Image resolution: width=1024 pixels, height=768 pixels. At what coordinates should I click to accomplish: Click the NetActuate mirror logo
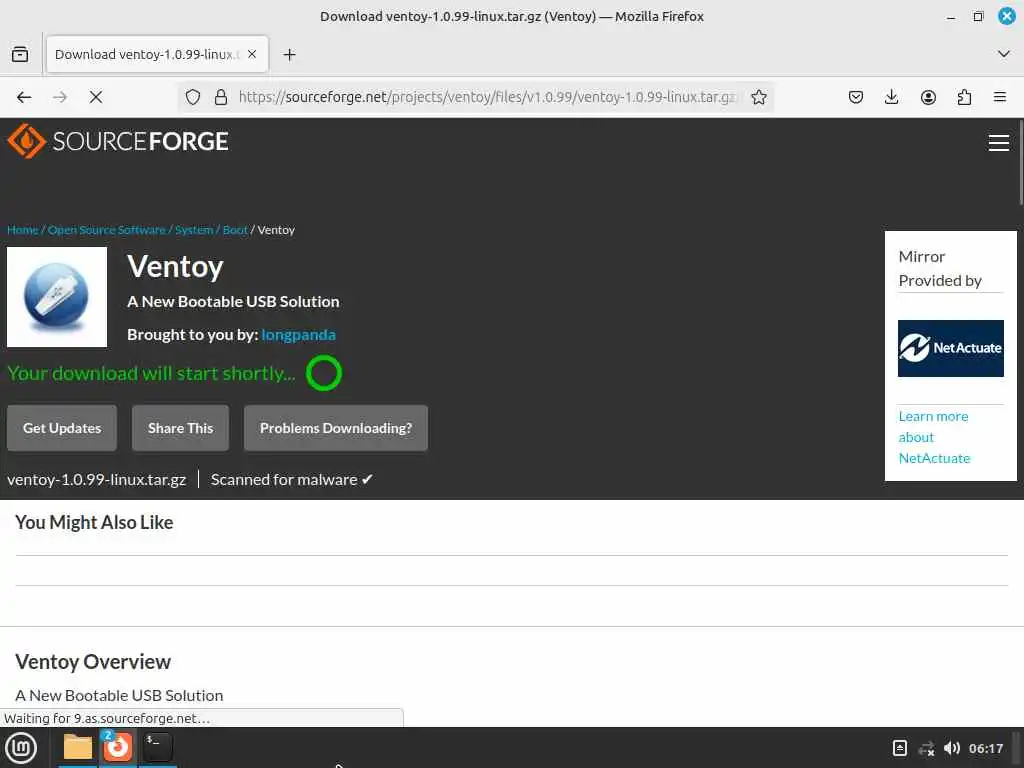point(951,349)
